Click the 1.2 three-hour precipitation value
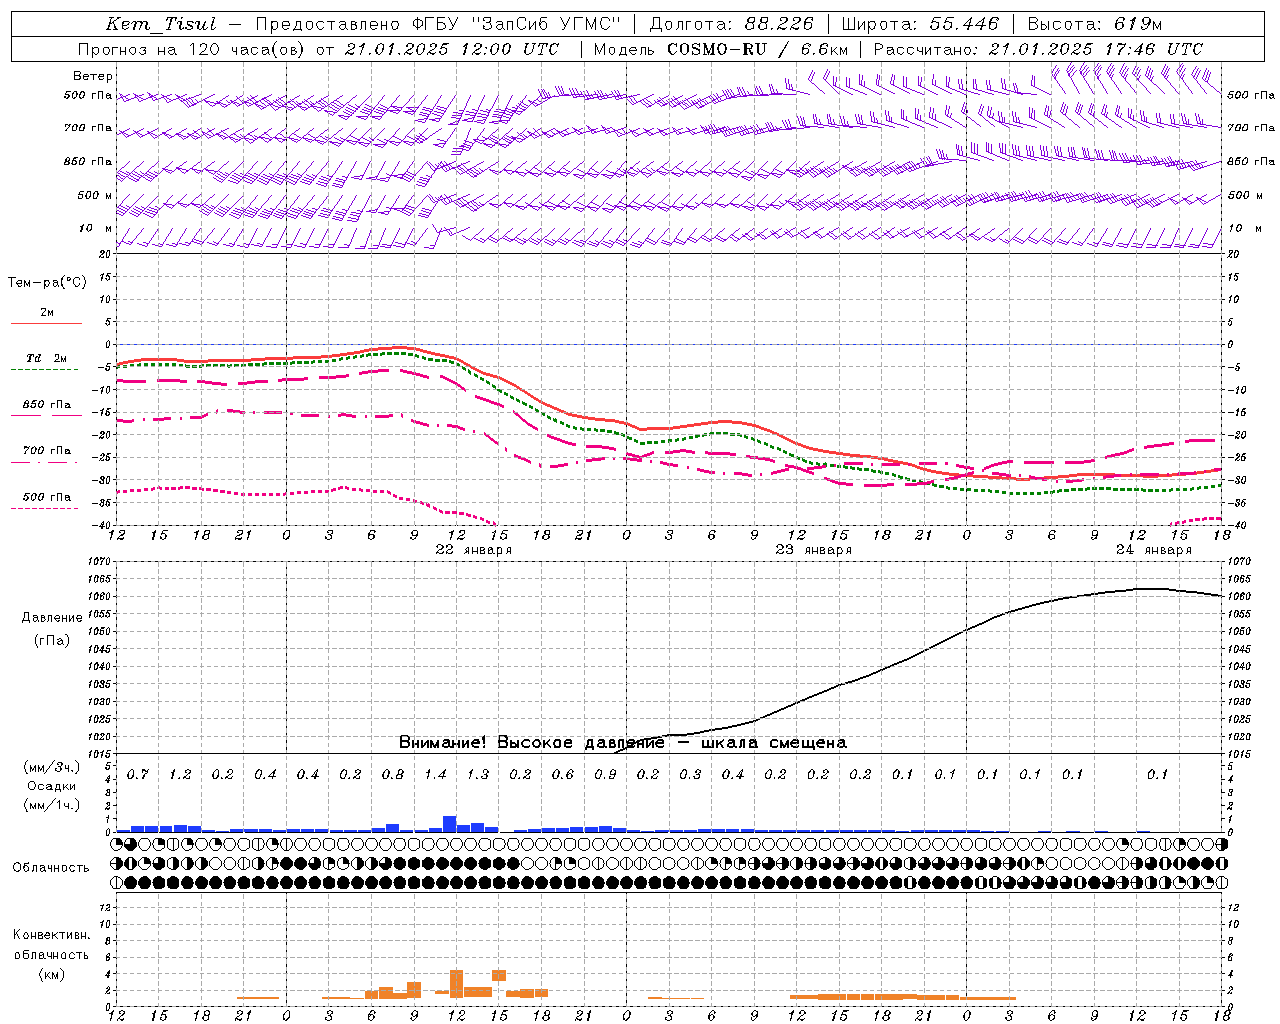1280x1024 pixels. click(180, 775)
